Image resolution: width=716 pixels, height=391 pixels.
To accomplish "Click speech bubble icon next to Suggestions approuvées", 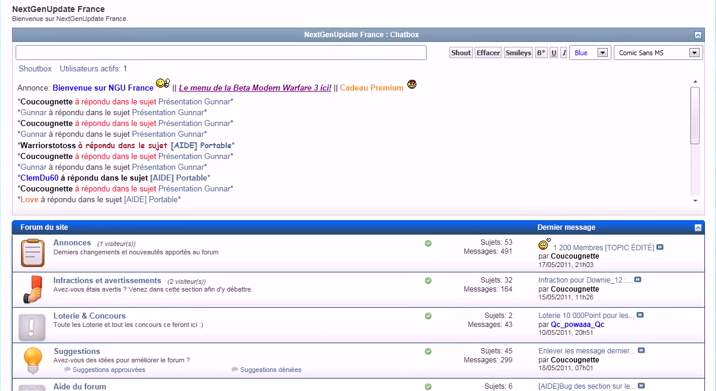I will coord(68,369).
